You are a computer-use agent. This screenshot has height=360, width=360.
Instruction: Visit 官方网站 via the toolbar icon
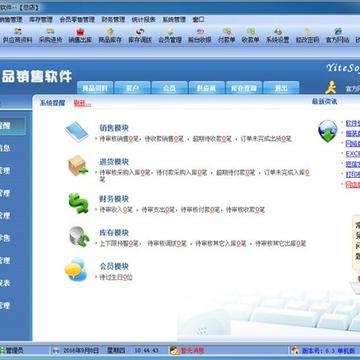[x=337, y=36]
